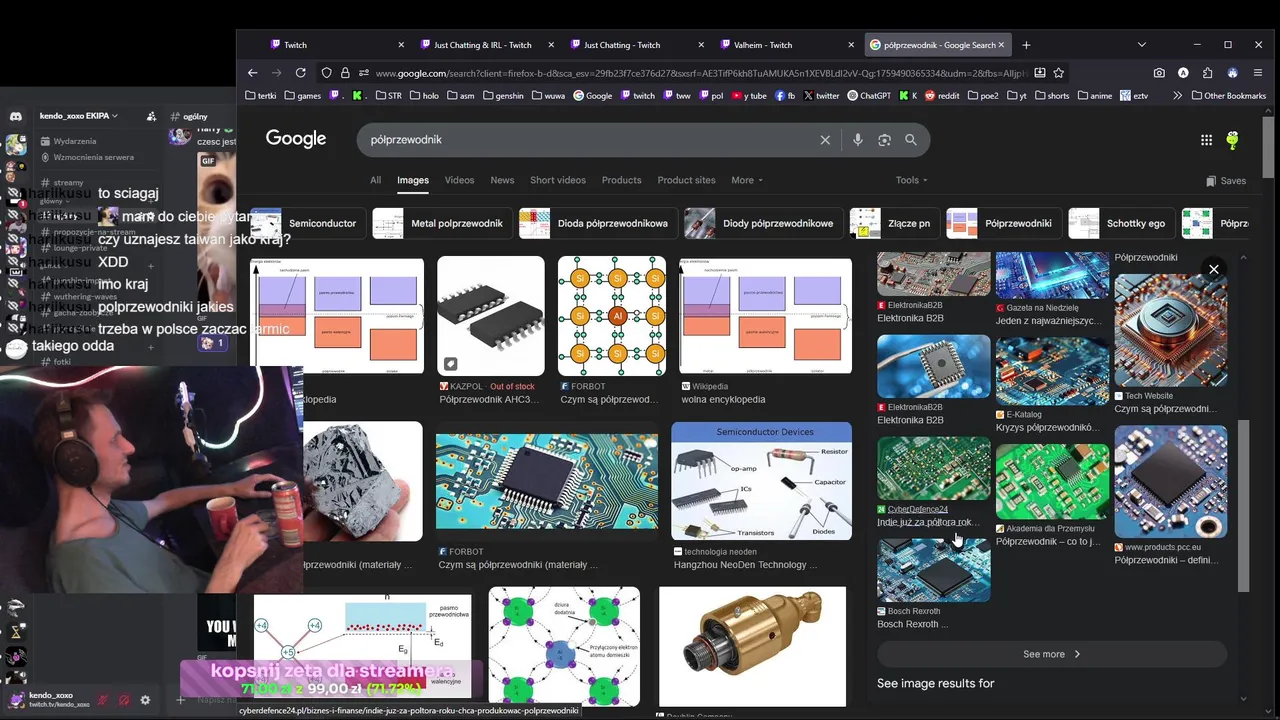
Task: Switch to the Products tab
Action: tap(621, 180)
